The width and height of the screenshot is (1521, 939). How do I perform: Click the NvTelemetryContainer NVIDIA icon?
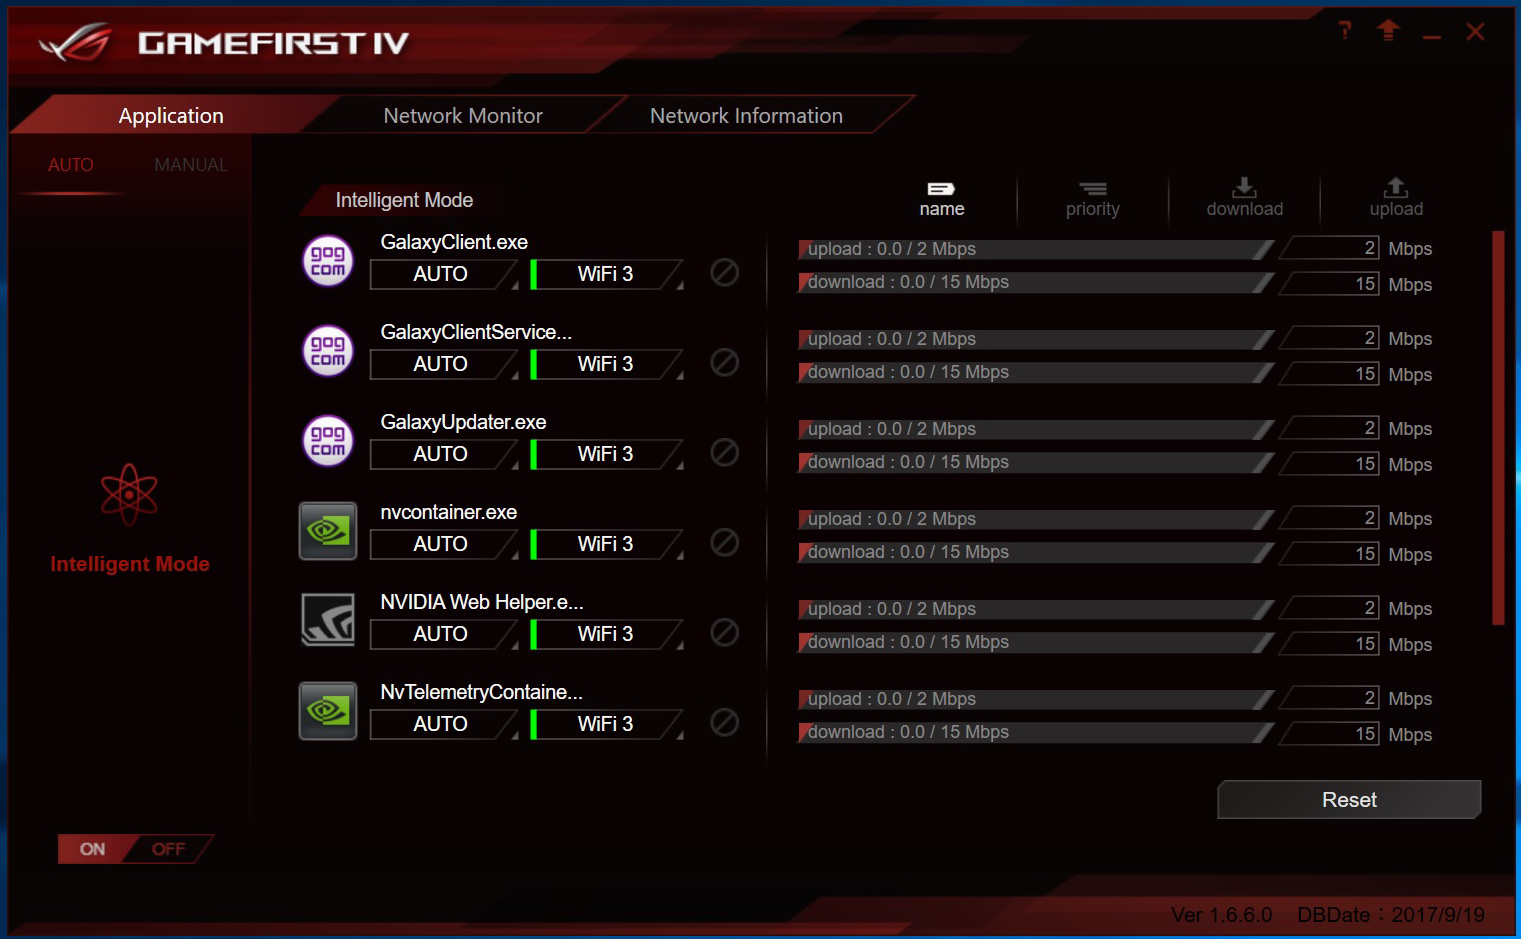coord(328,711)
